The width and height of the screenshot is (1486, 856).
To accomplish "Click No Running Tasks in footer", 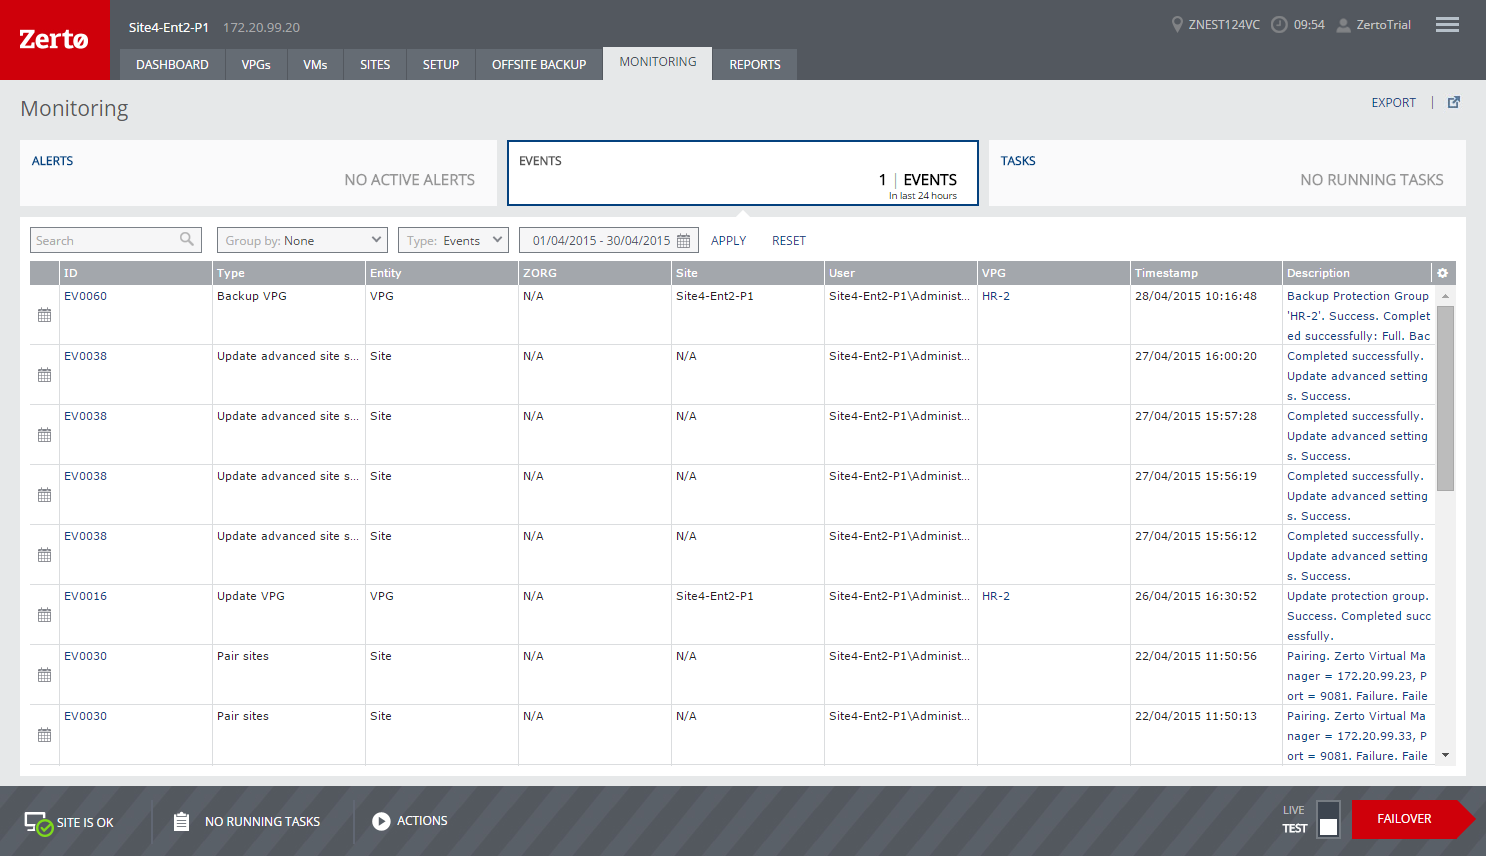I will click(x=262, y=822).
